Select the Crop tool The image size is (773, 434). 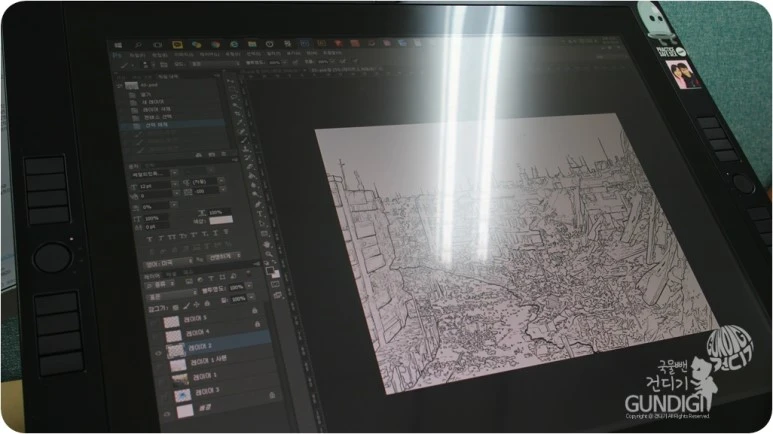(x=238, y=113)
